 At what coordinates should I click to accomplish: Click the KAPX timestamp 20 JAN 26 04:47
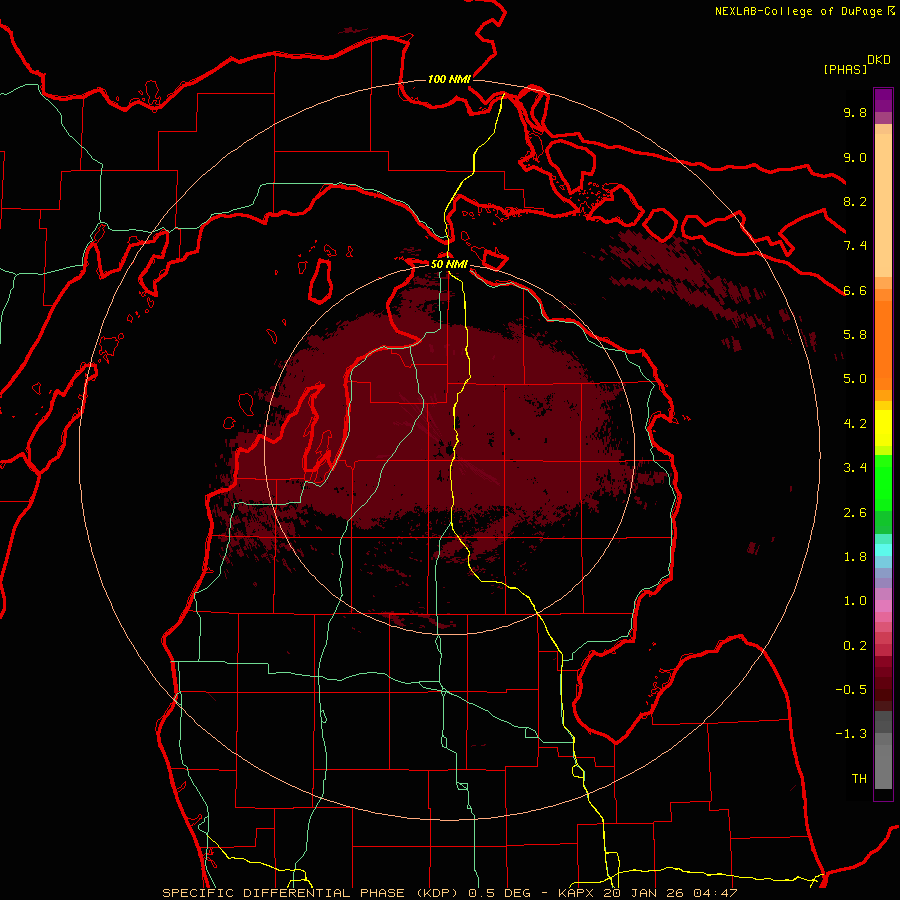648,893
